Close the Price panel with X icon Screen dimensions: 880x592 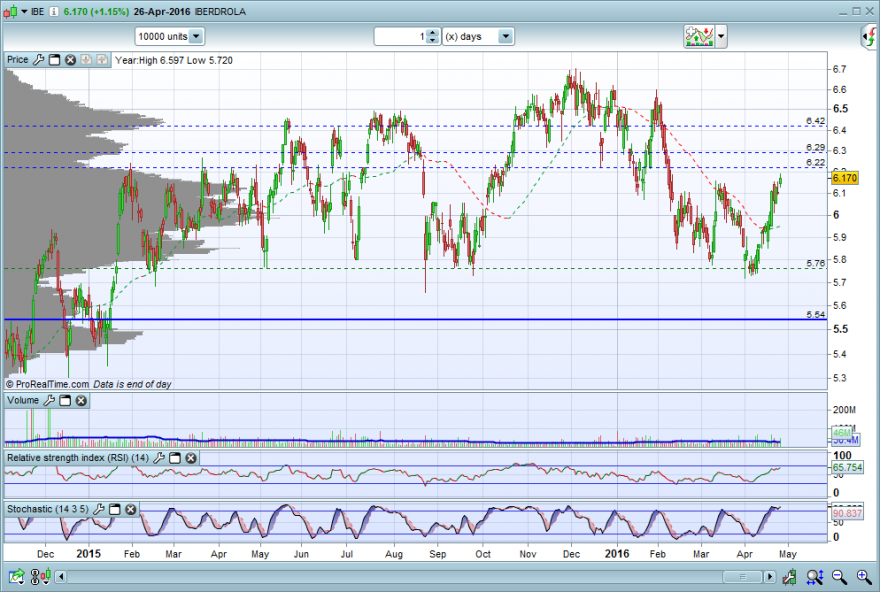[70, 60]
